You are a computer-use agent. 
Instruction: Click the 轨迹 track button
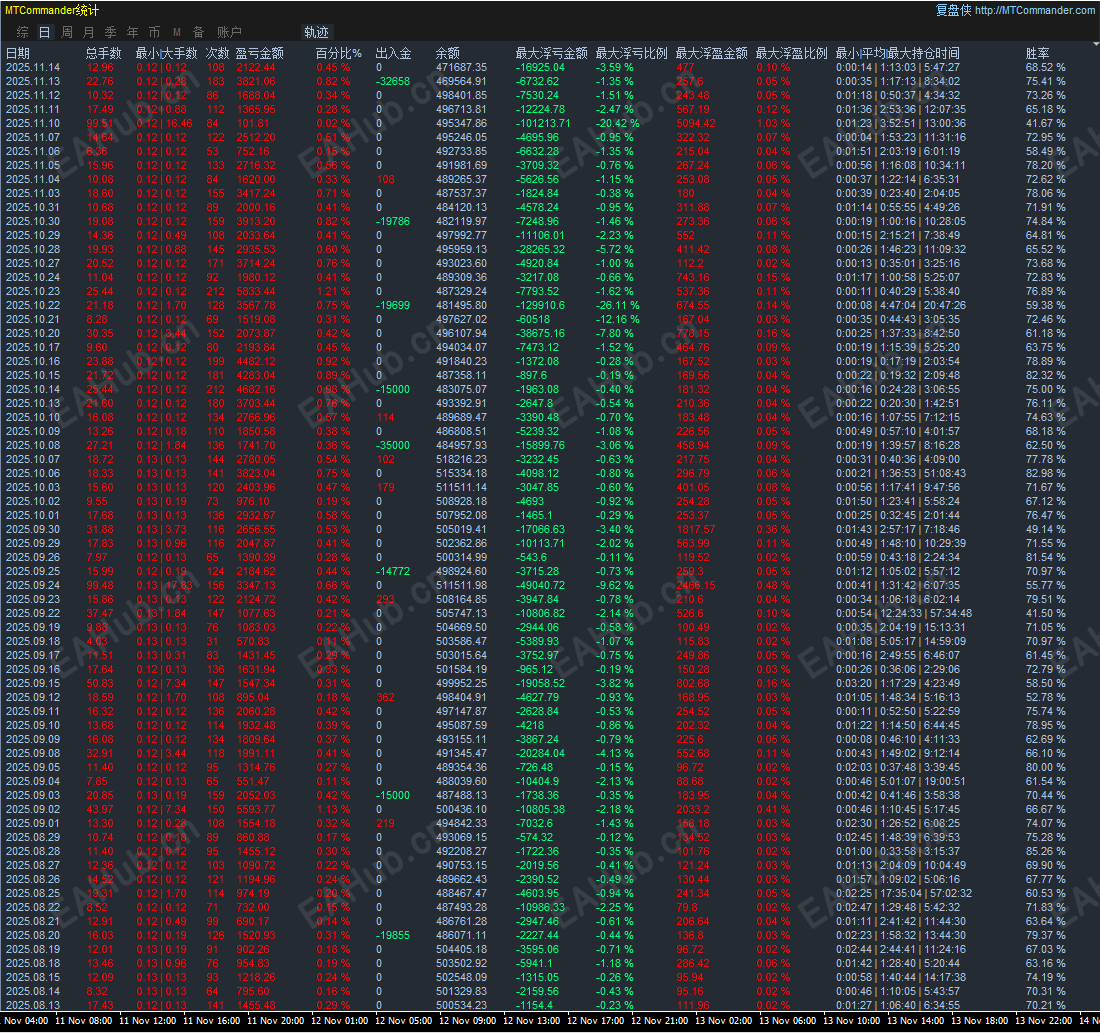(x=316, y=32)
